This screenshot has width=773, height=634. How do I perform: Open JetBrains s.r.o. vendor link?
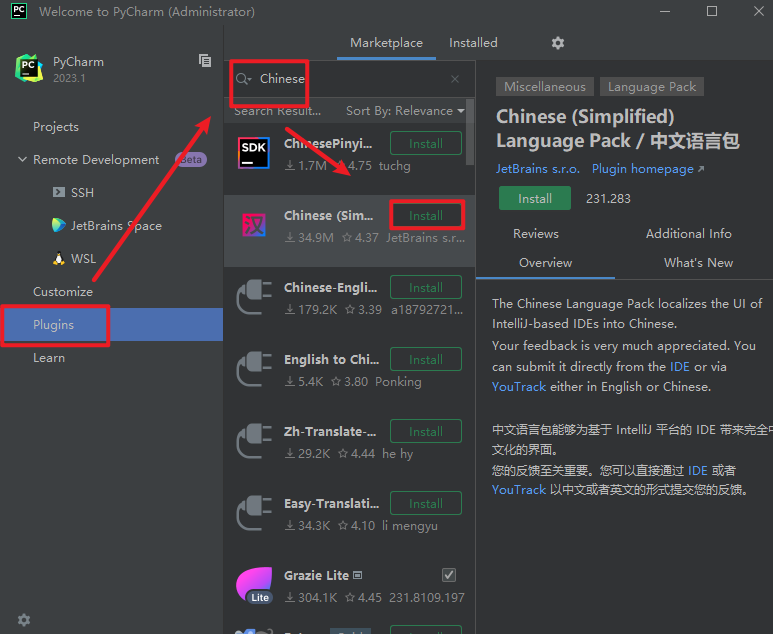[537, 169]
